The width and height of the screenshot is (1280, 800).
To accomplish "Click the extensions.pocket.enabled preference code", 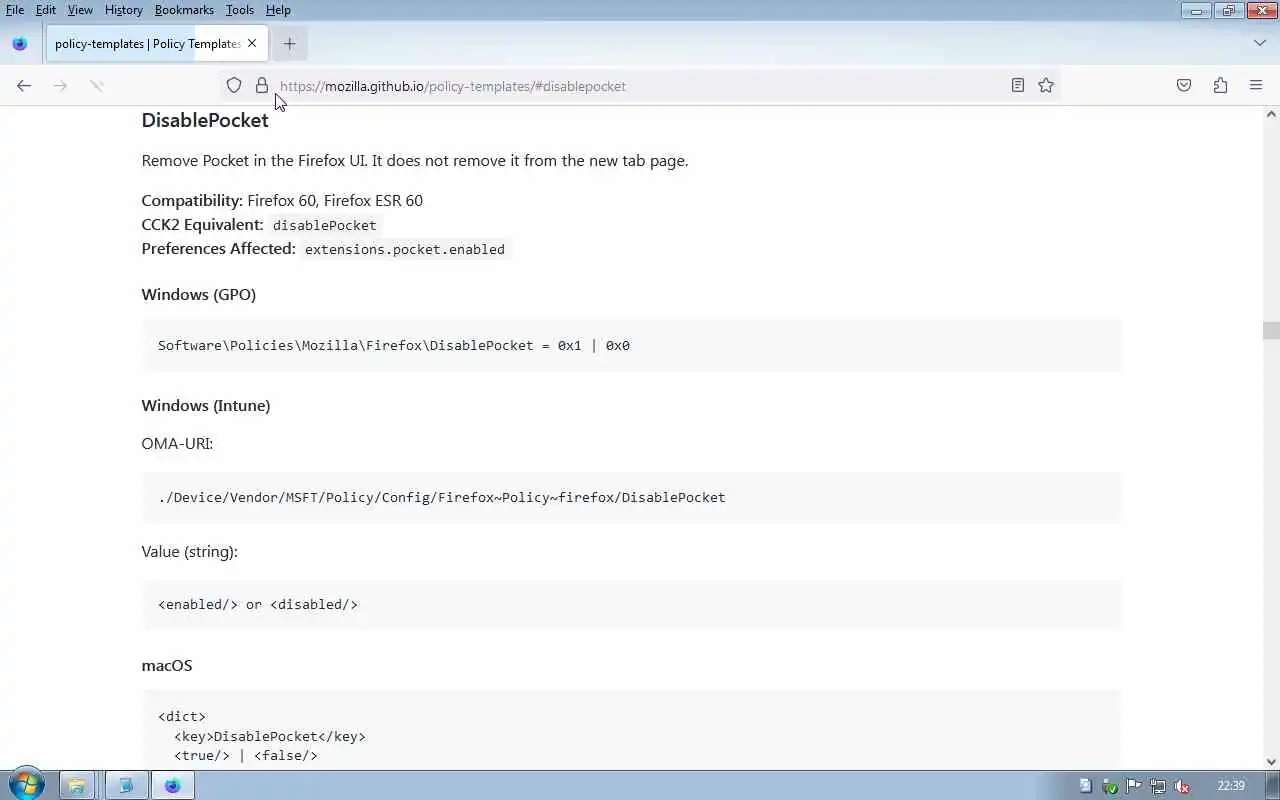I will [x=405, y=250].
